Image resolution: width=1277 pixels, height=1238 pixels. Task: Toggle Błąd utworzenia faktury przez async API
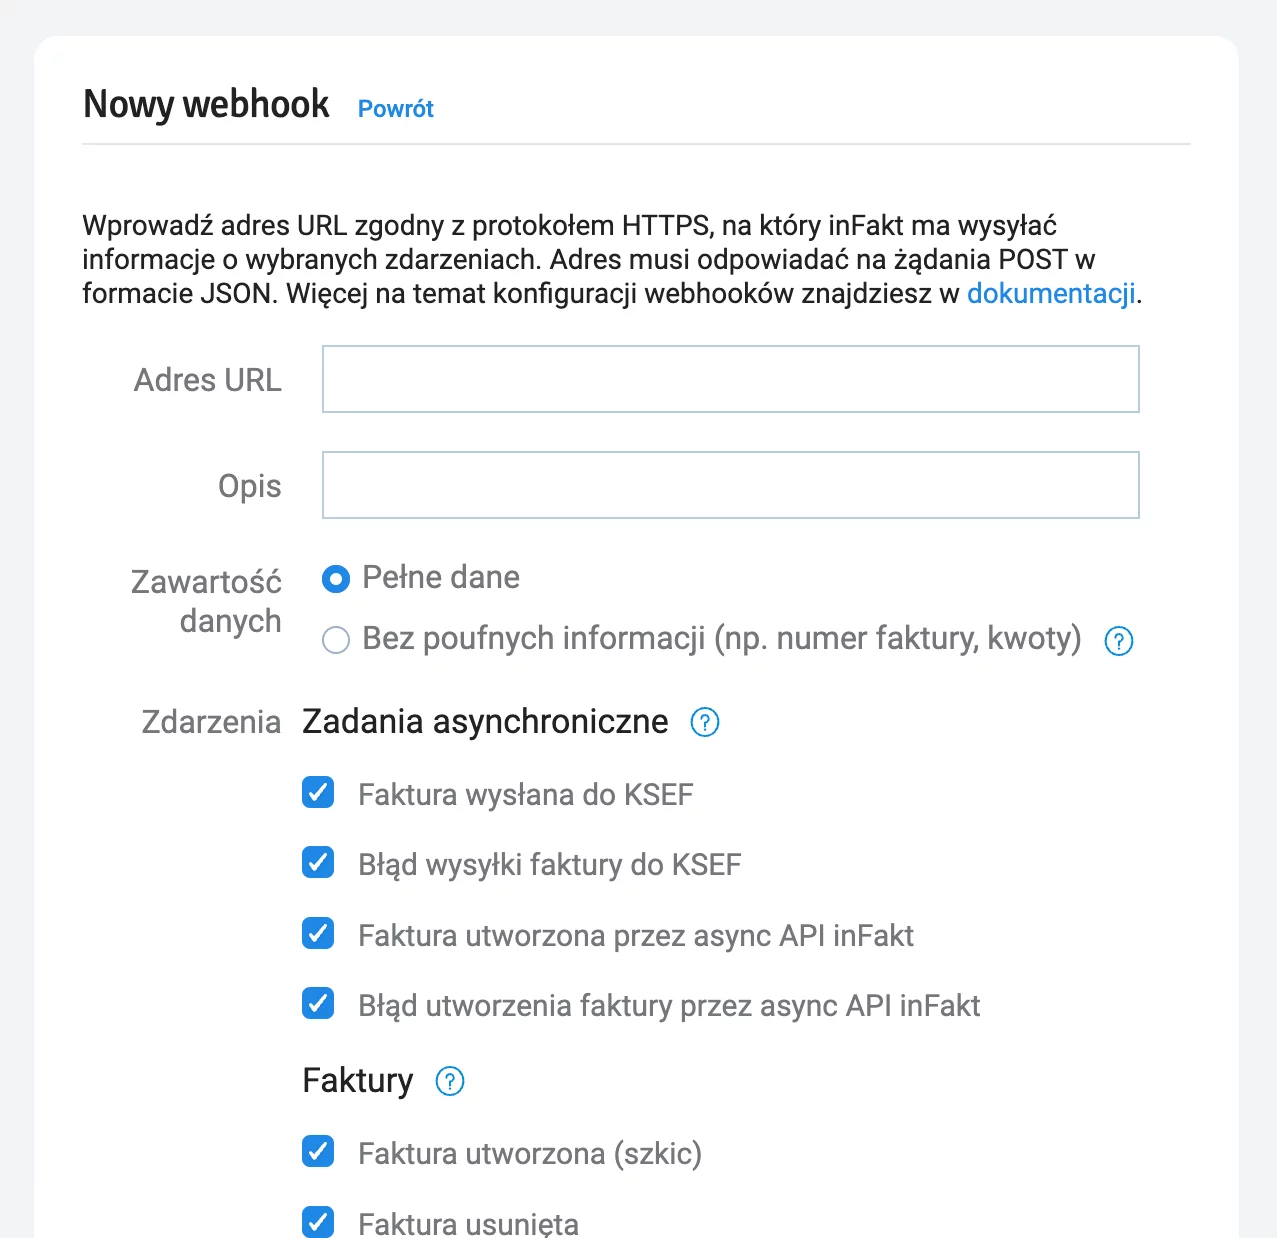(x=318, y=1003)
